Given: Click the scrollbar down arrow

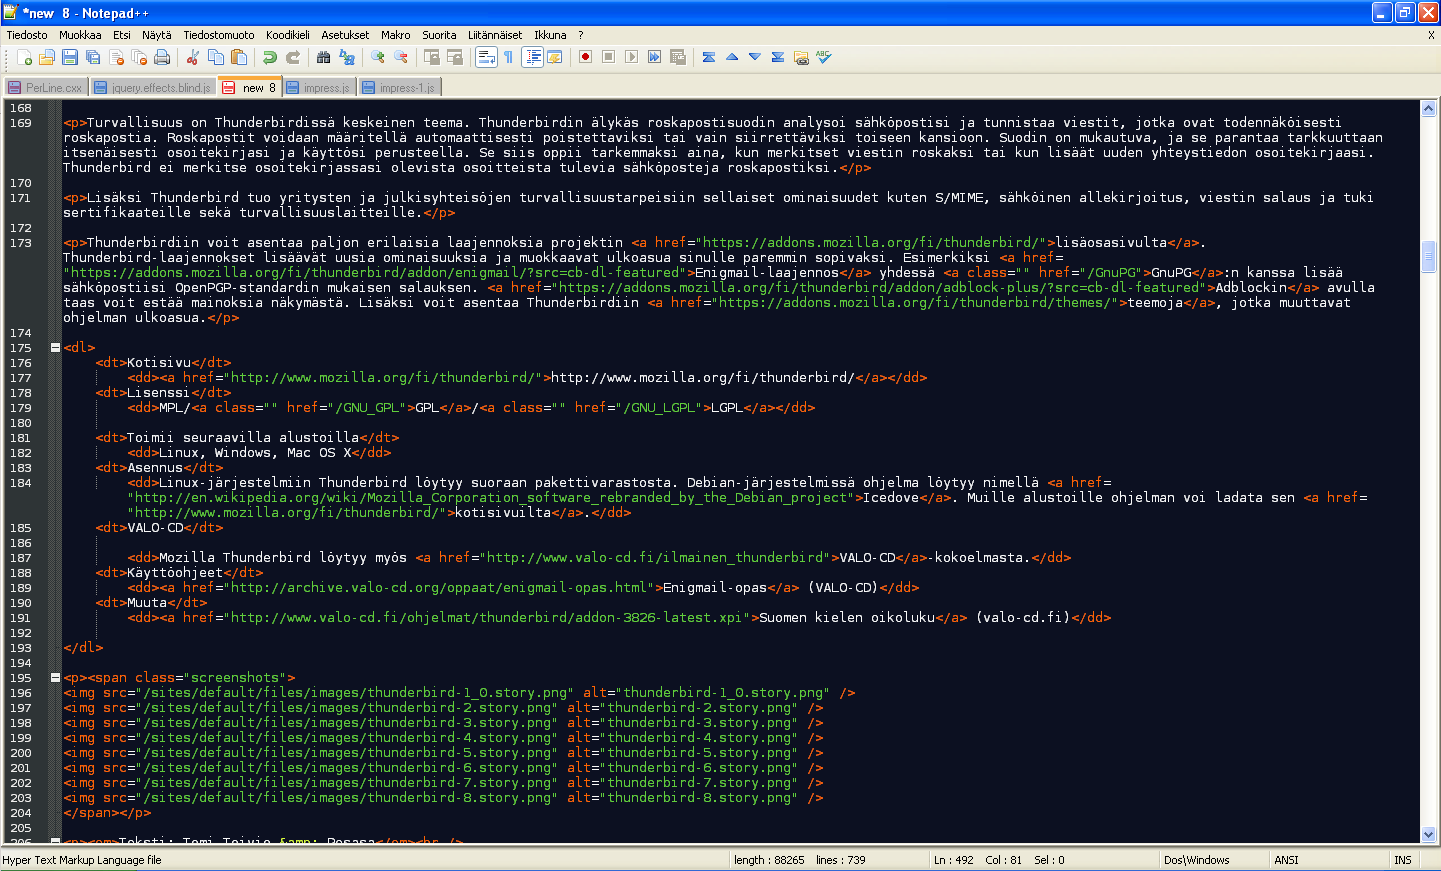Looking at the screenshot, I should tap(1428, 834).
